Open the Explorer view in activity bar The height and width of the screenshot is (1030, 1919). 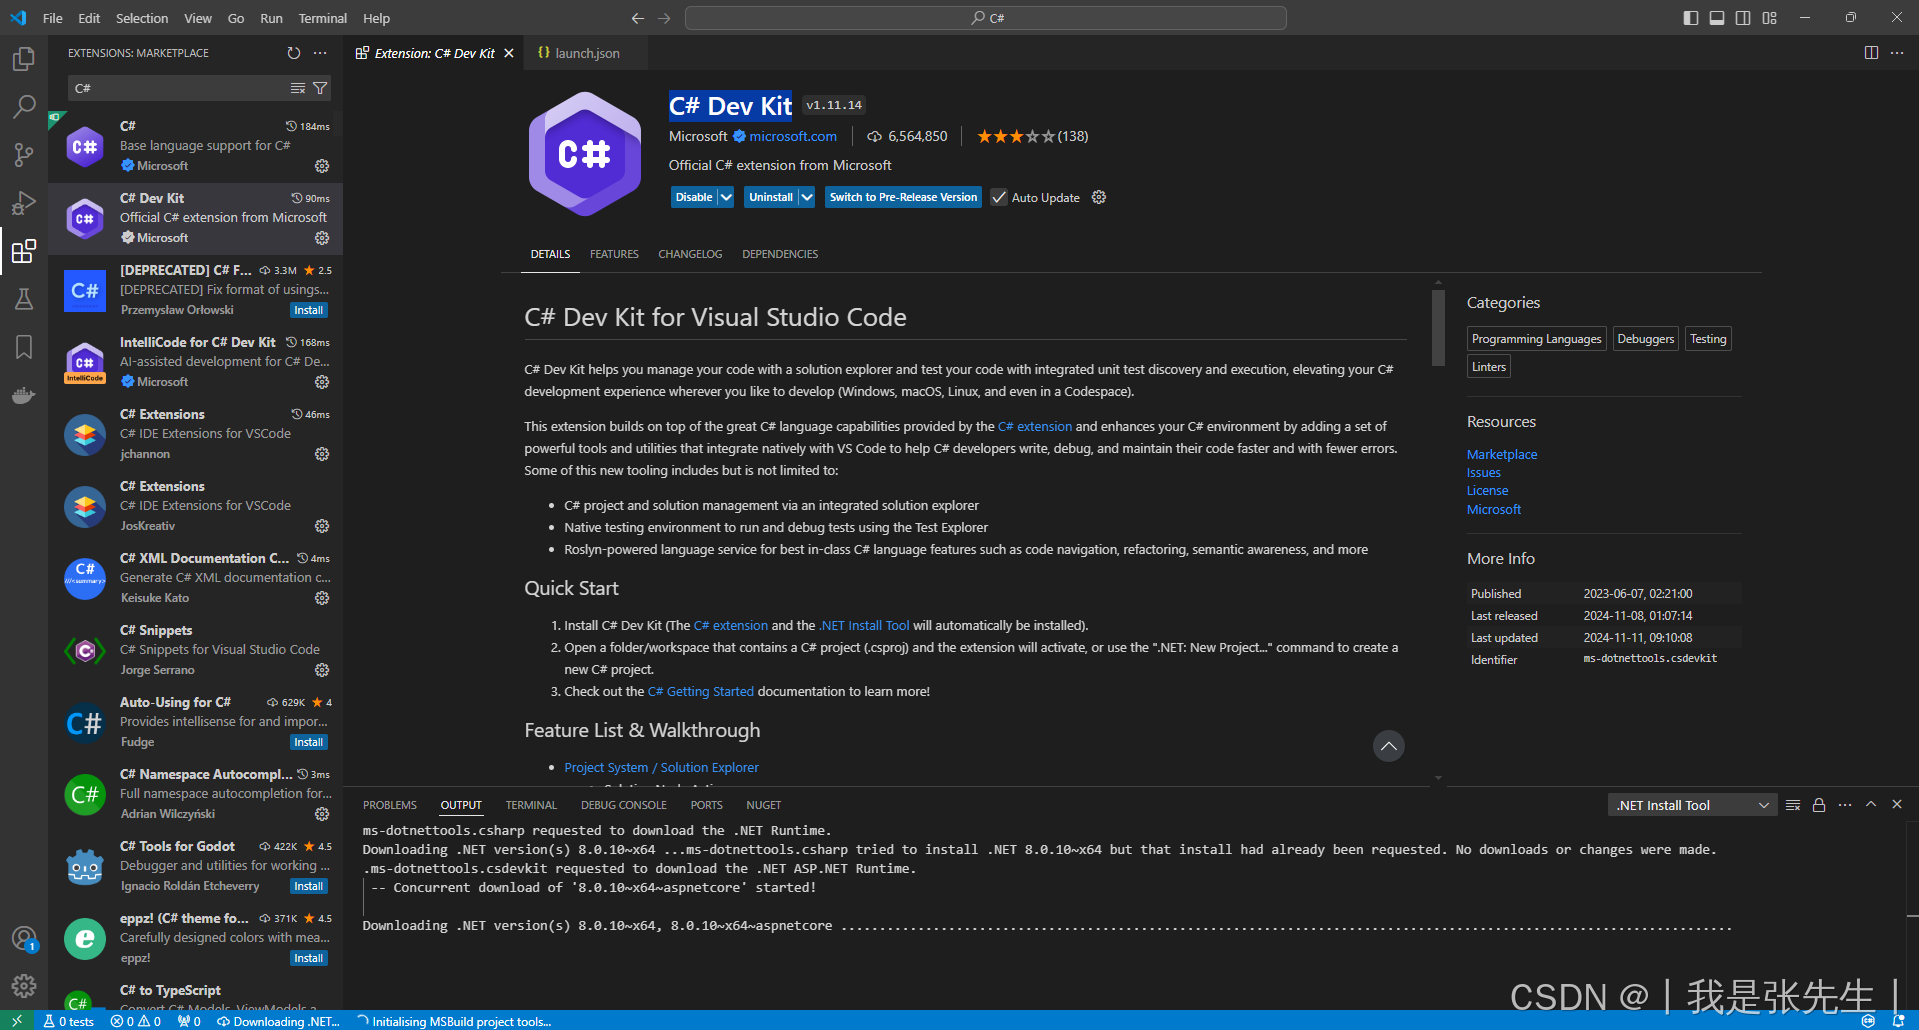click(x=24, y=59)
